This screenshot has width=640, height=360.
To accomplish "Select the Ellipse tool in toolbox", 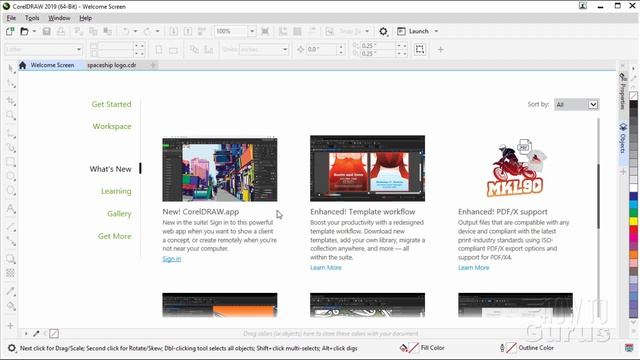I will 11,176.
